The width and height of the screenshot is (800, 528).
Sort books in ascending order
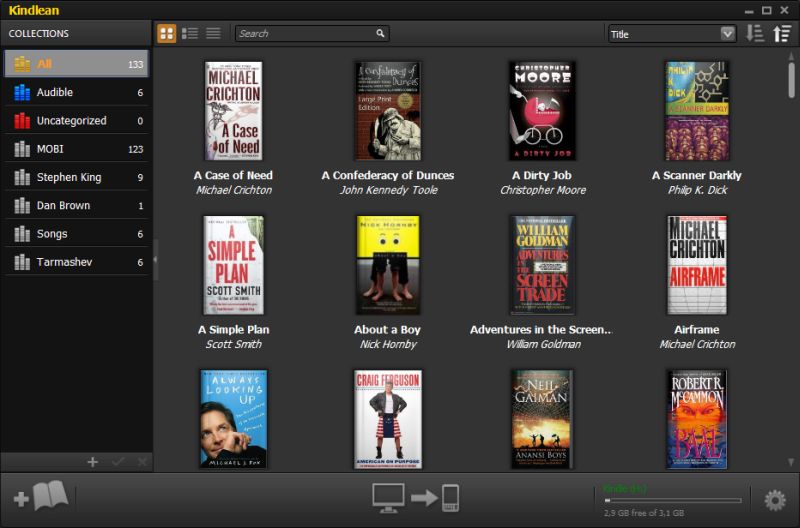(782, 34)
